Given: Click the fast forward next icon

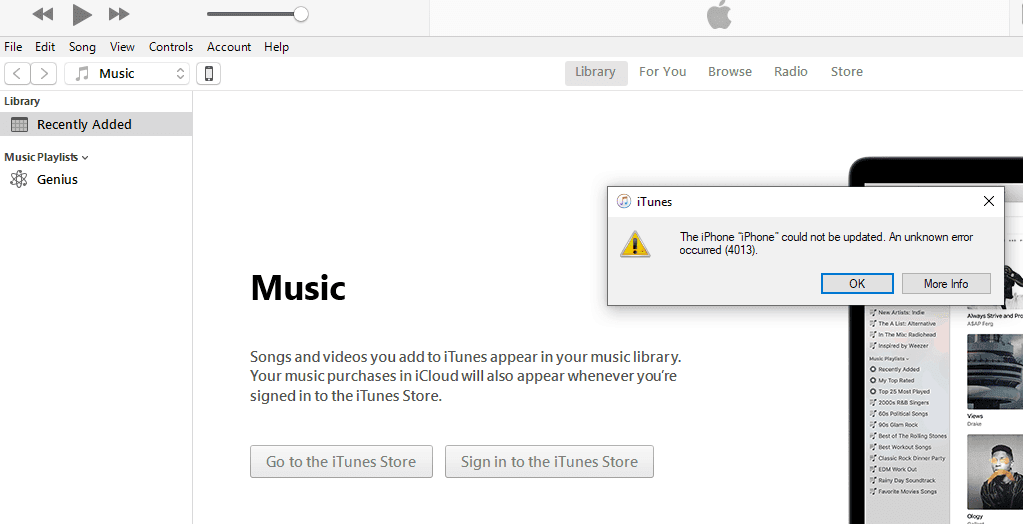Looking at the screenshot, I should [119, 14].
